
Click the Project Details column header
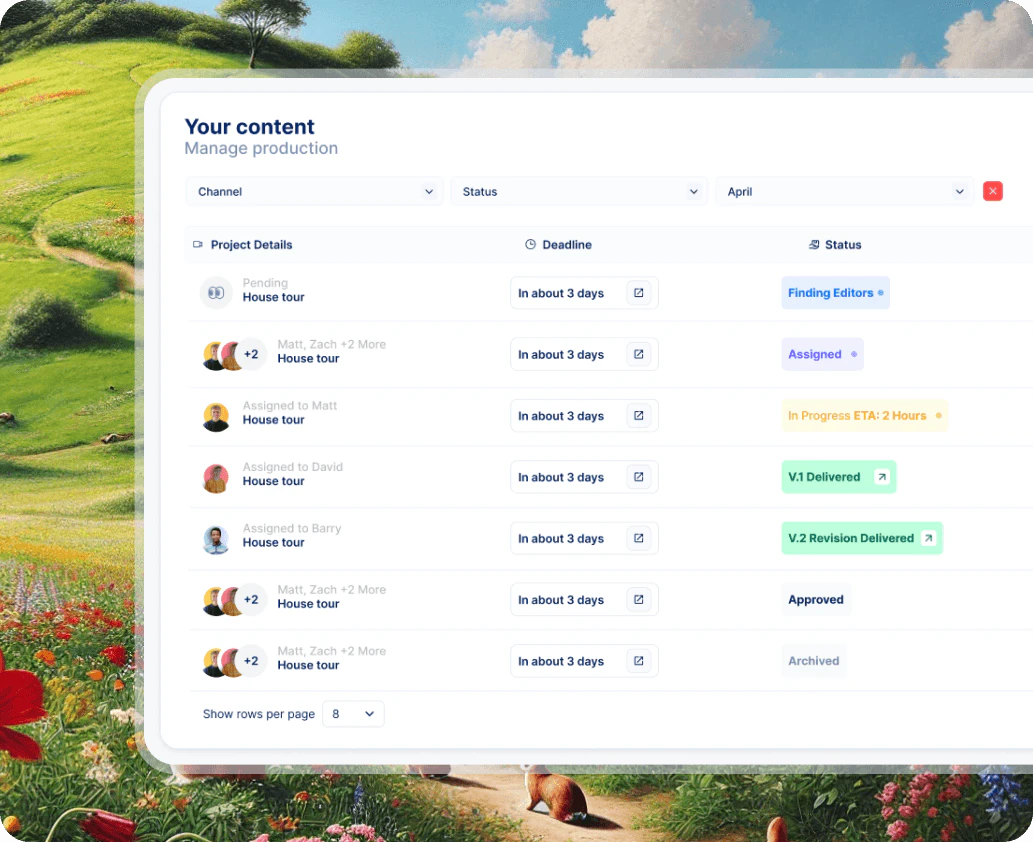click(251, 245)
